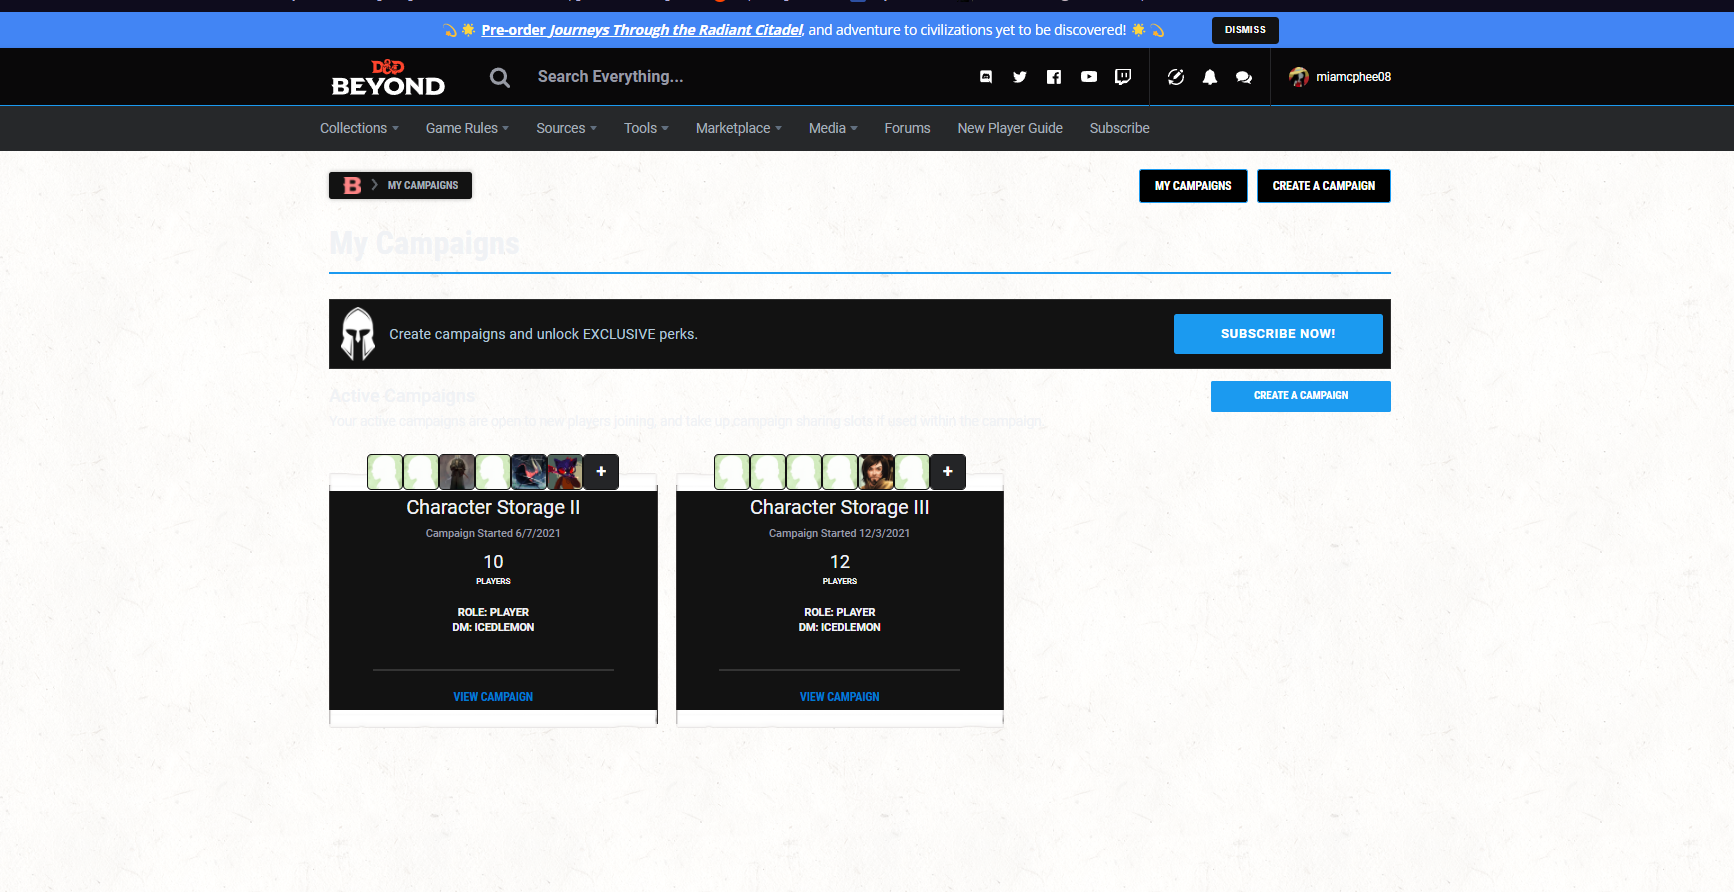
Task: Open the notifications bell
Action: tap(1210, 77)
